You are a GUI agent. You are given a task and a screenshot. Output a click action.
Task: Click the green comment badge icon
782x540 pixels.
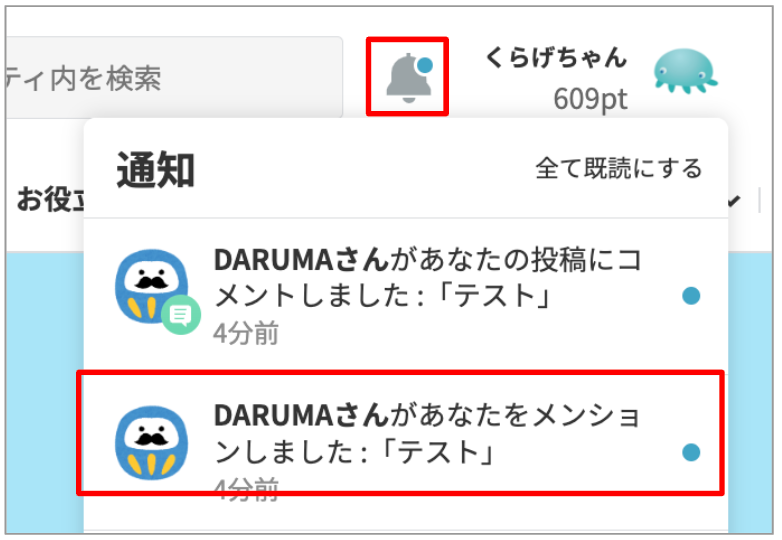[x=181, y=315]
